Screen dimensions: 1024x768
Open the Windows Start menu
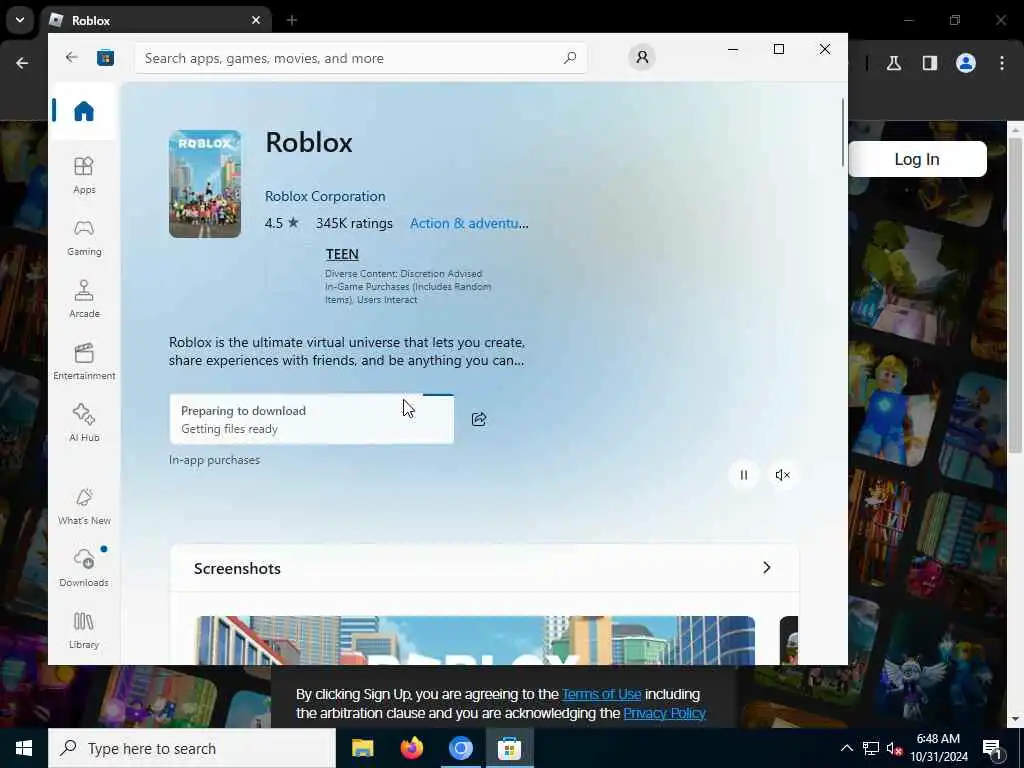[24, 748]
